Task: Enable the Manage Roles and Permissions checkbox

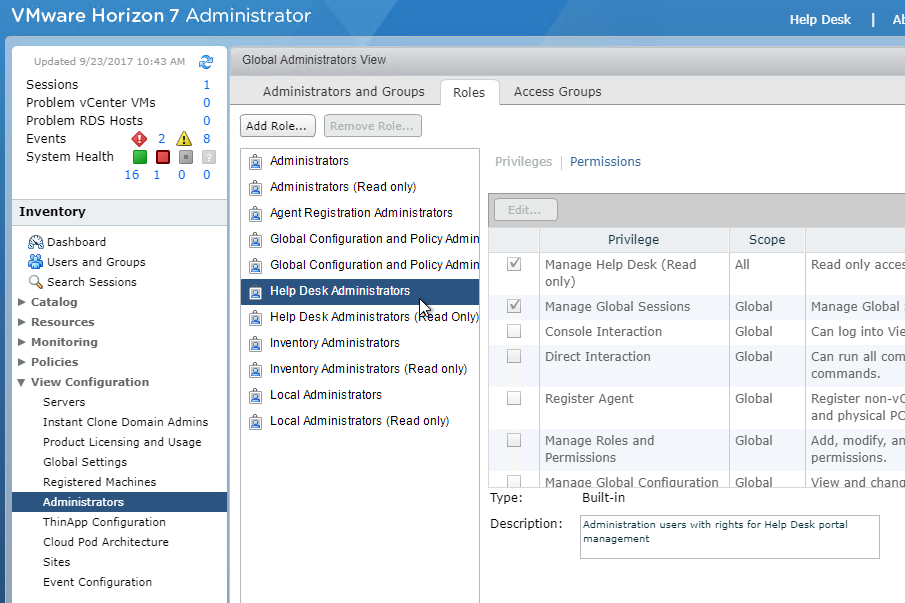Action: [514, 440]
